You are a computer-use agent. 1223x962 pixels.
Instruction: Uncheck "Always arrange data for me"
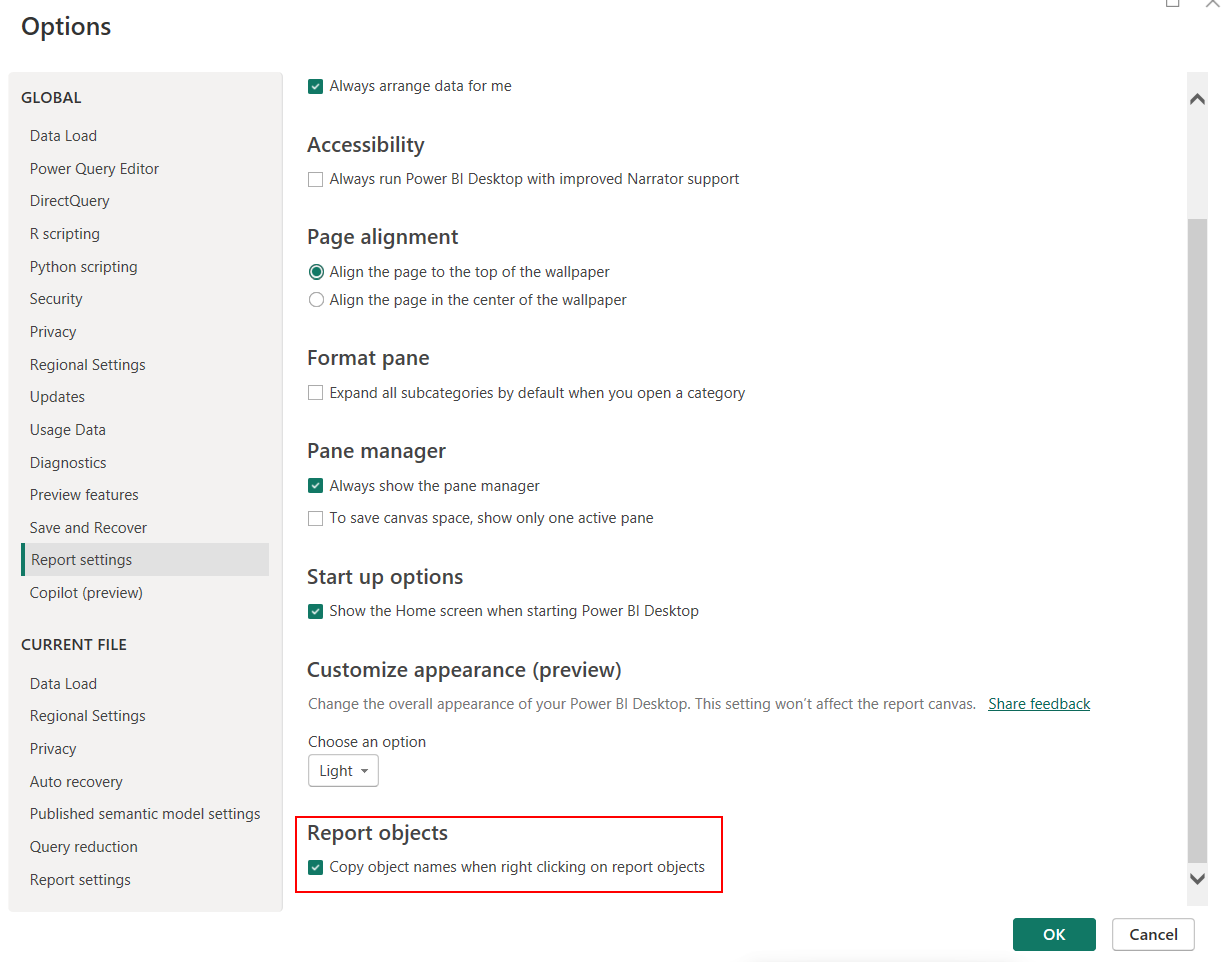[x=315, y=86]
